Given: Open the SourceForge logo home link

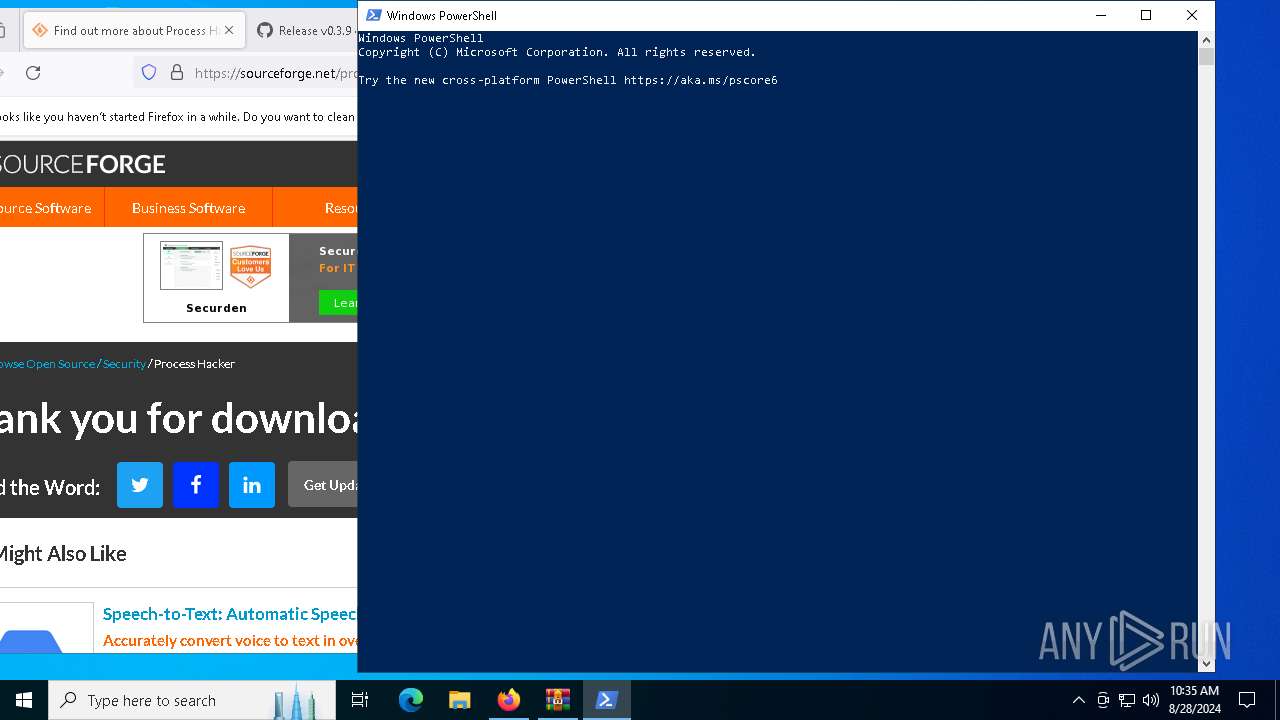Looking at the screenshot, I should (x=83, y=164).
